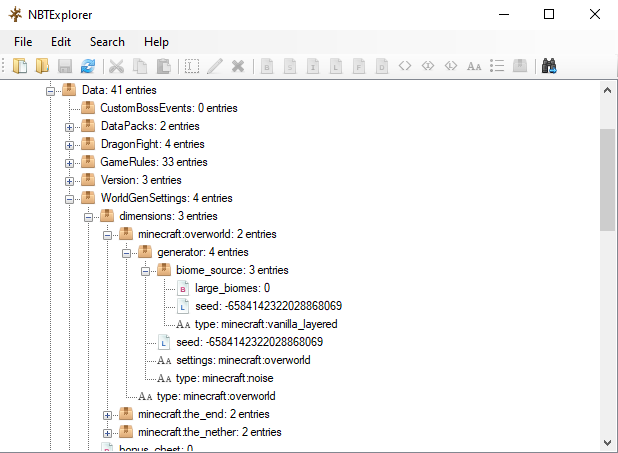Click the Add List Tag icon

[497, 66]
